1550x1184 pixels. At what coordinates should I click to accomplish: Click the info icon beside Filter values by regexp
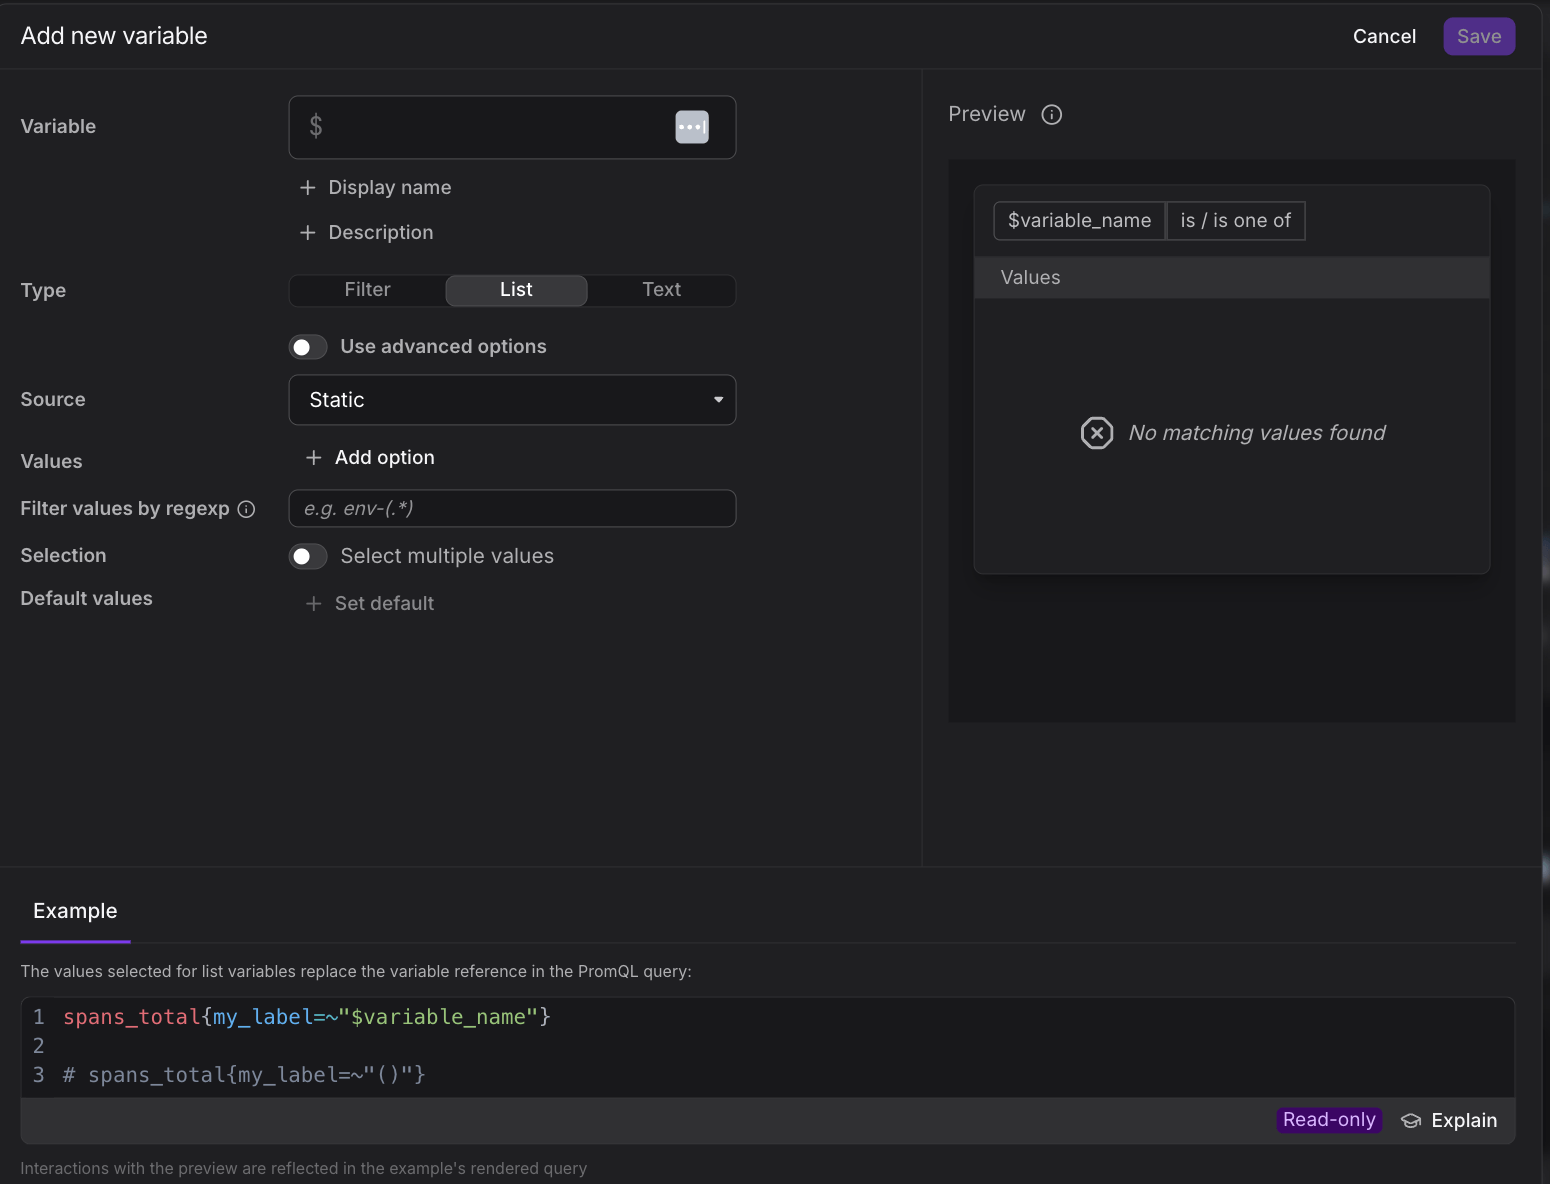(x=246, y=509)
